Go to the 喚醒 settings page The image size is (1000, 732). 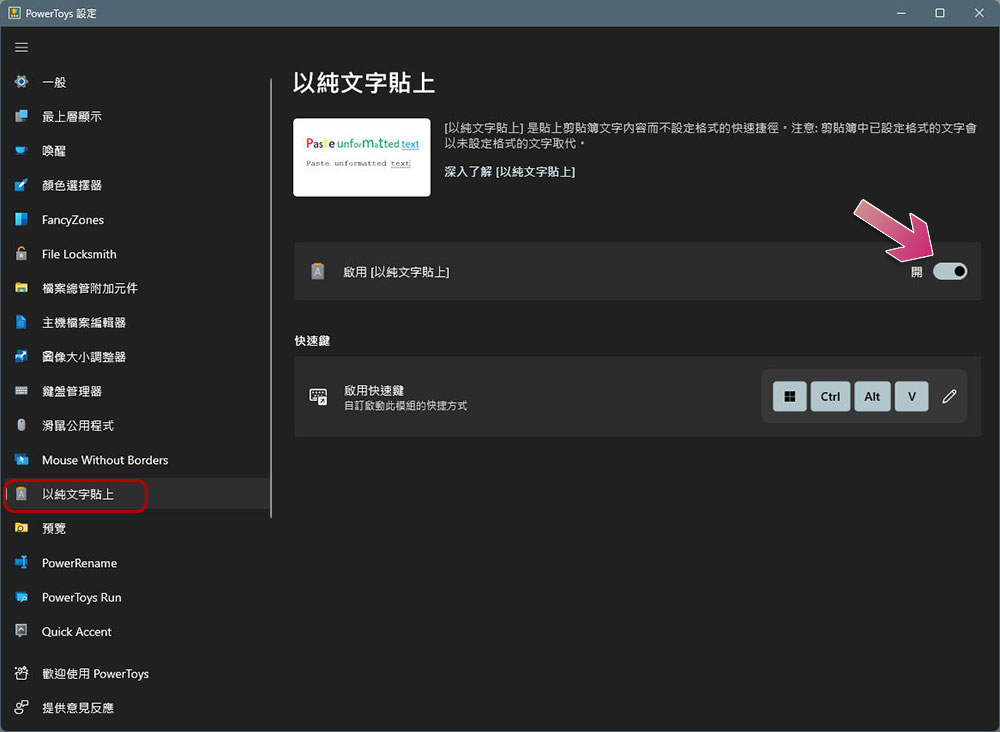pyautogui.click(x=54, y=151)
